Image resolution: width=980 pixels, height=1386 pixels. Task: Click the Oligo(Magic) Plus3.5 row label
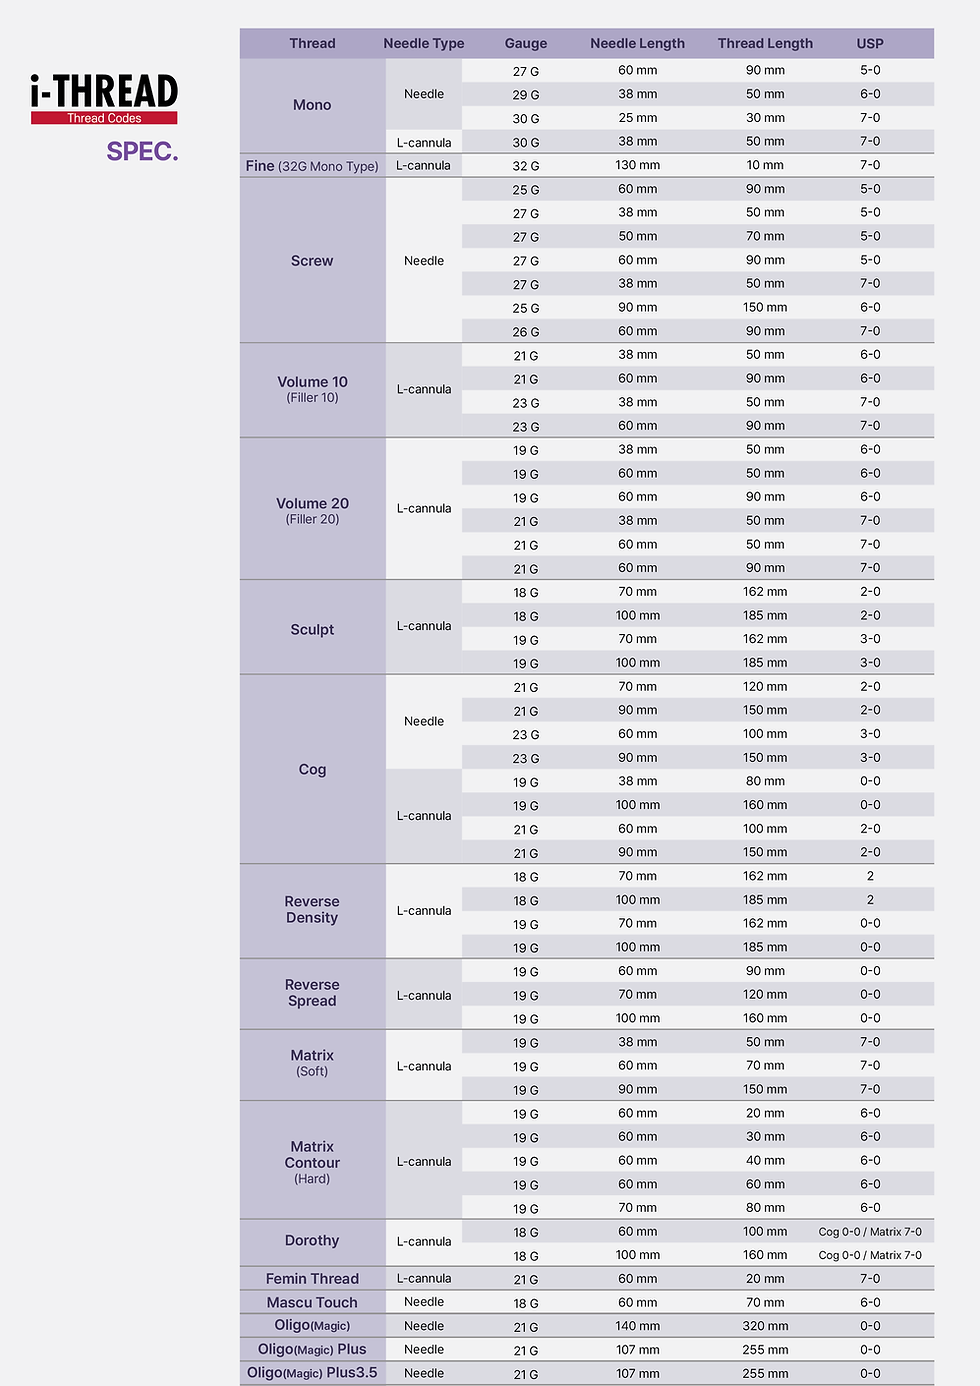coord(312,1373)
